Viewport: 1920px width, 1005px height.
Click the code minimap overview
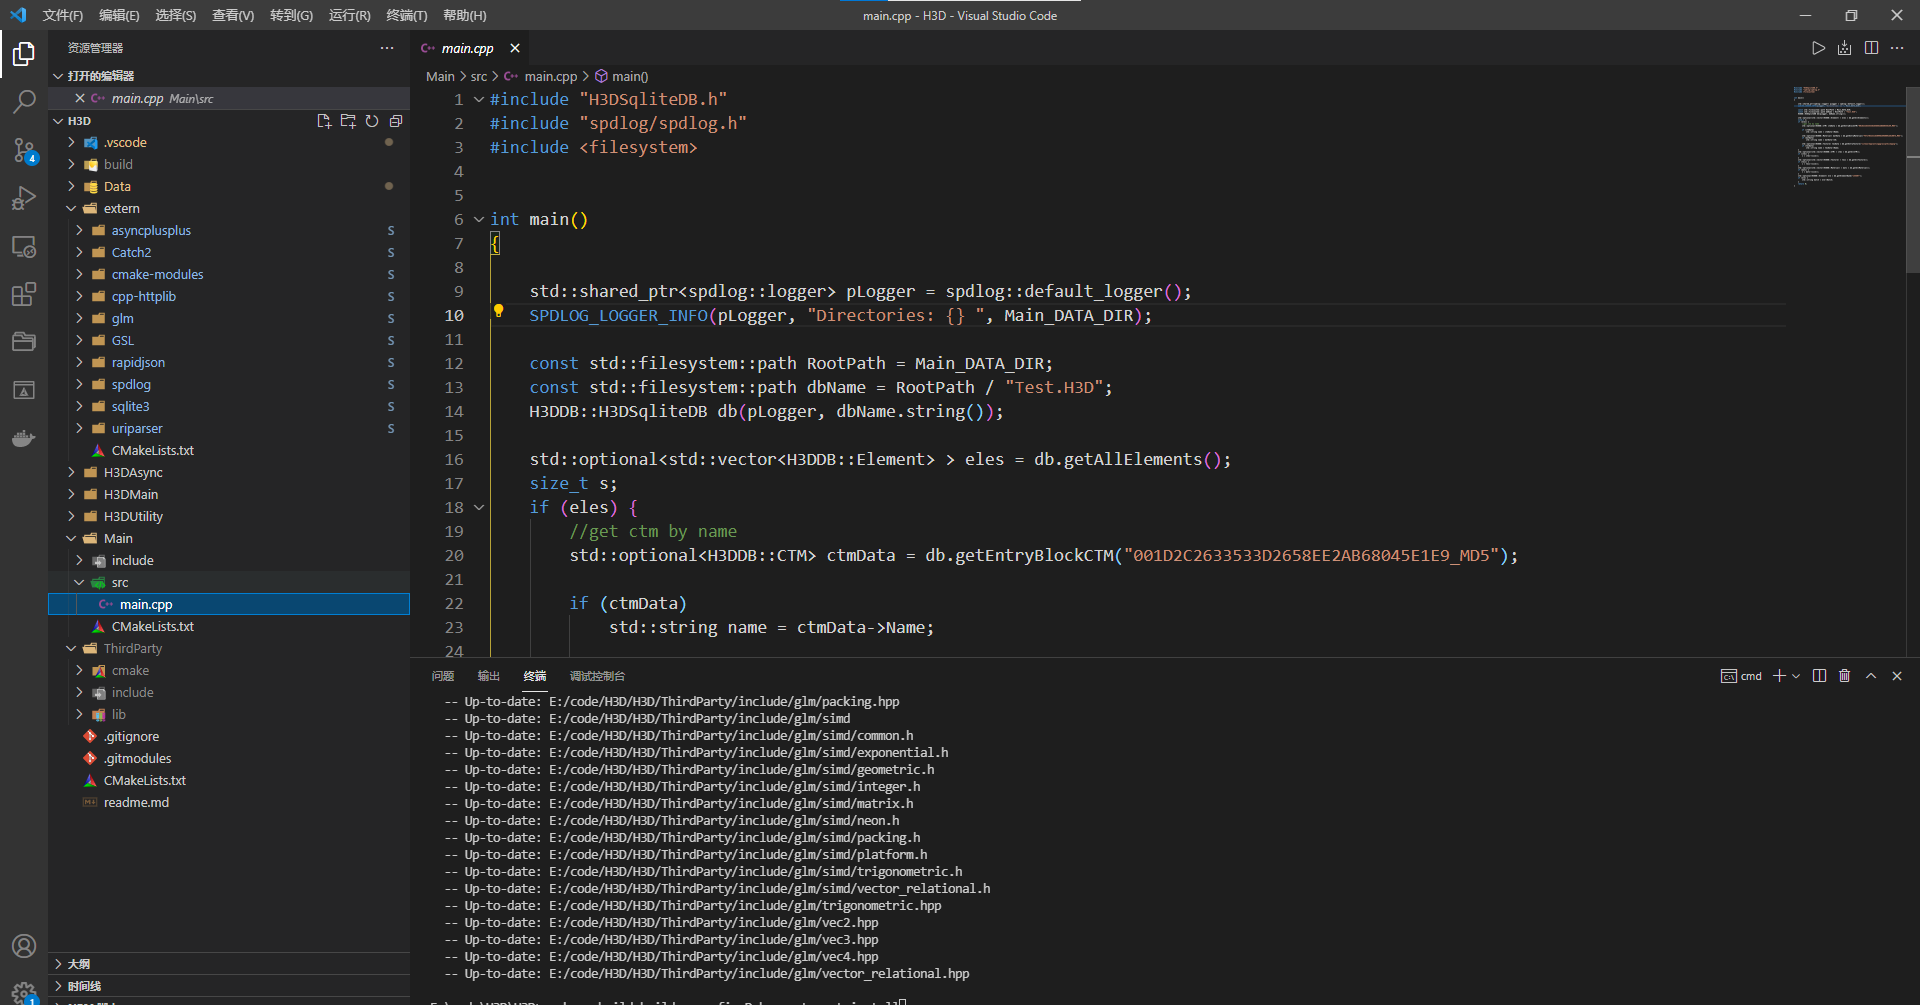pyautogui.click(x=1848, y=137)
